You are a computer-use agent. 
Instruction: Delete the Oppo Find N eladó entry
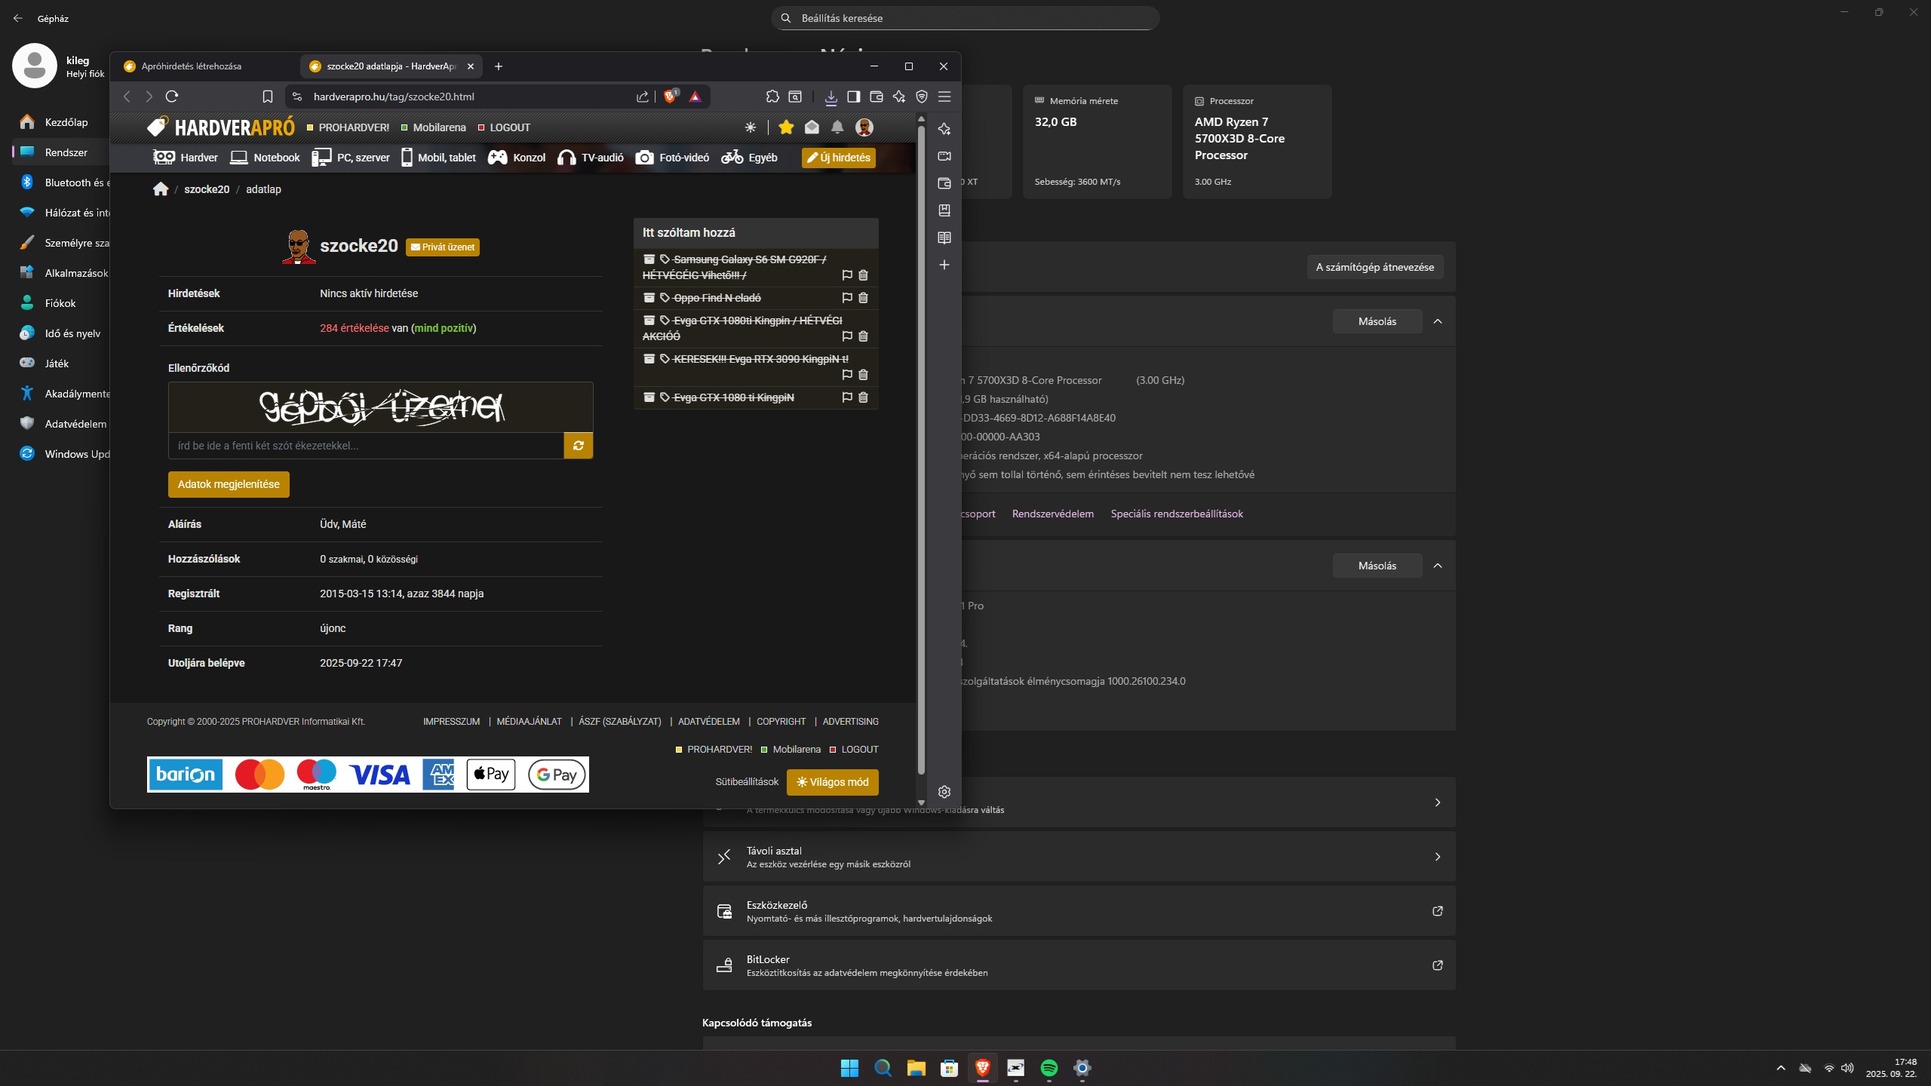(863, 298)
